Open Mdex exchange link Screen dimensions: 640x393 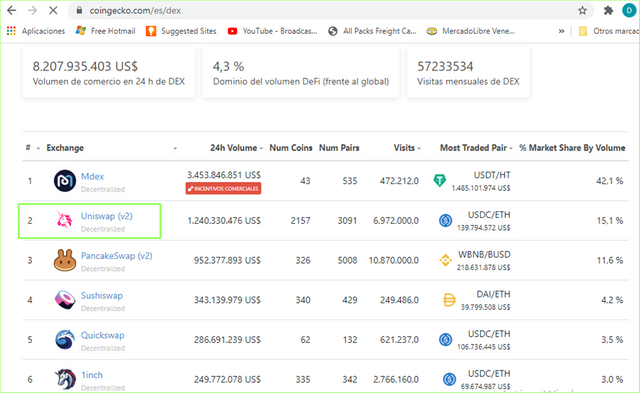92,176
